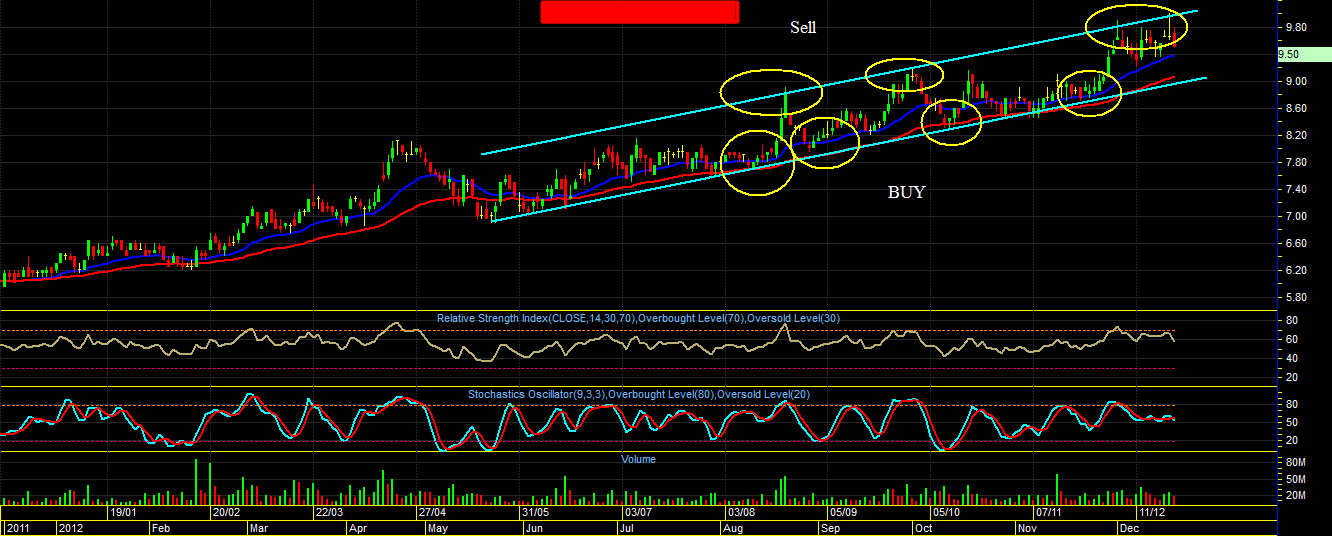Image resolution: width=1332 pixels, height=536 pixels.
Task: Choose the Dec month label on time axis
Action: pyautogui.click(x=1130, y=527)
